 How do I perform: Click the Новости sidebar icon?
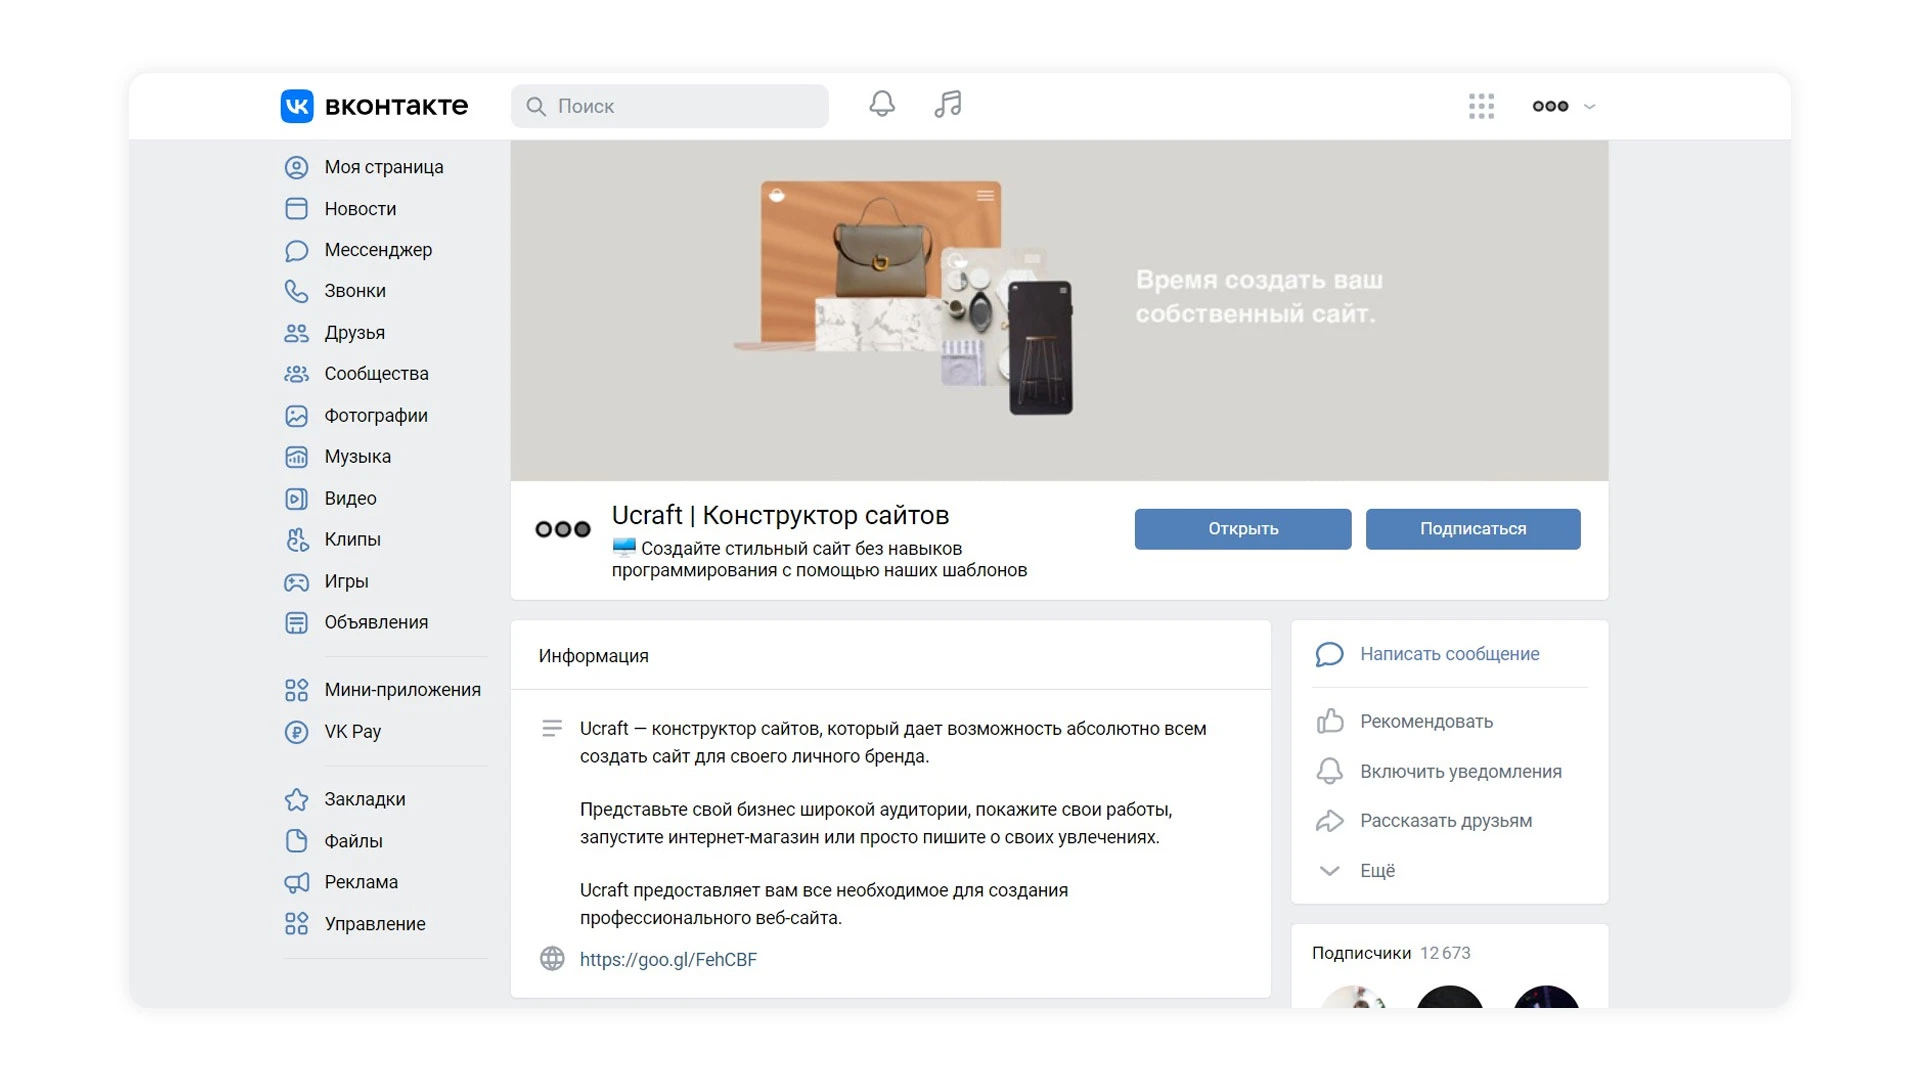[296, 209]
